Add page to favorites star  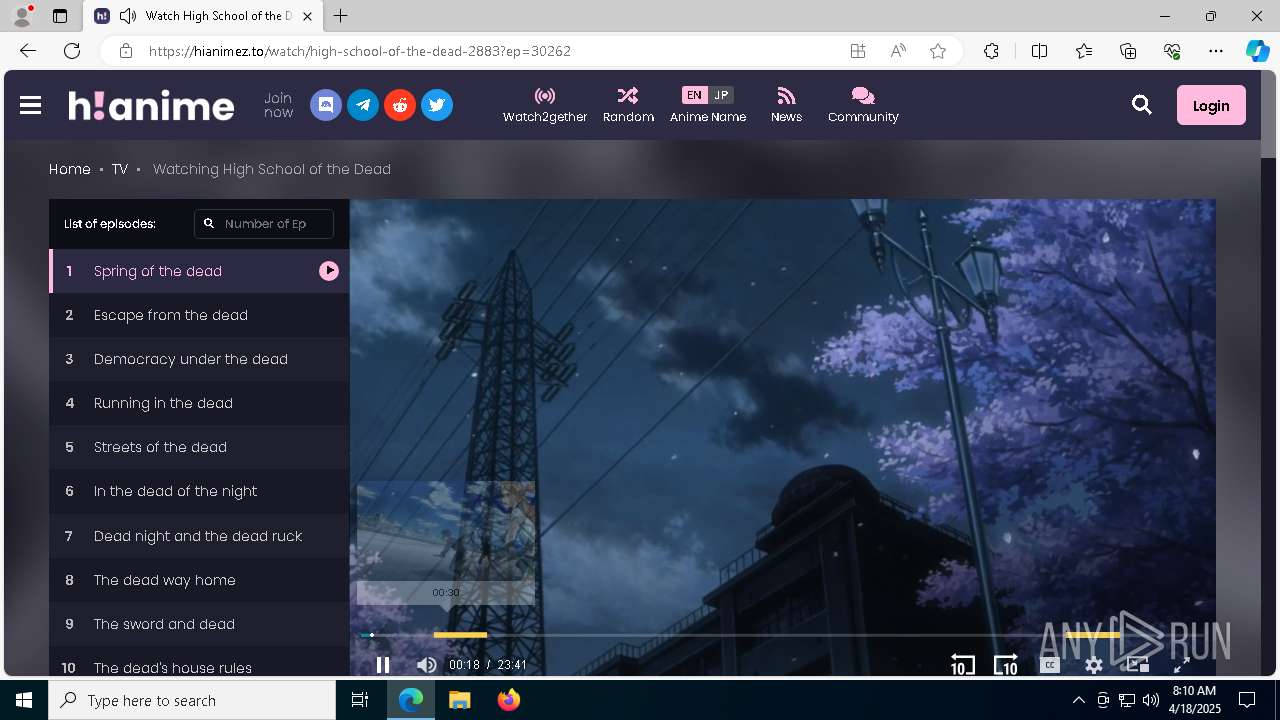pyautogui.click(x=938, y=51)
